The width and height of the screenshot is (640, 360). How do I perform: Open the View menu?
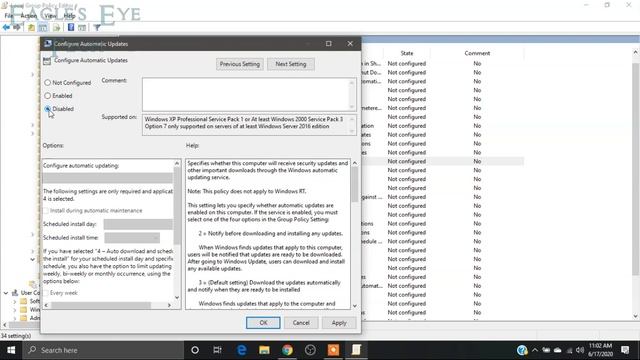point(50,16)
